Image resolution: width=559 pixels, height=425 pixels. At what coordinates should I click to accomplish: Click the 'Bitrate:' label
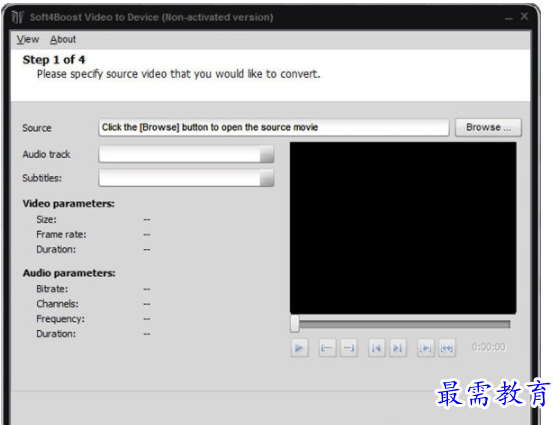[x=52, y=289]
